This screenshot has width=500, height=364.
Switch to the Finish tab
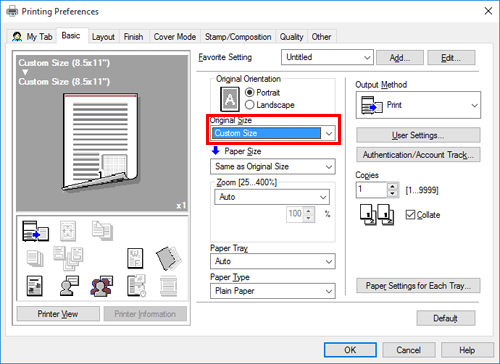coord(133,37)
